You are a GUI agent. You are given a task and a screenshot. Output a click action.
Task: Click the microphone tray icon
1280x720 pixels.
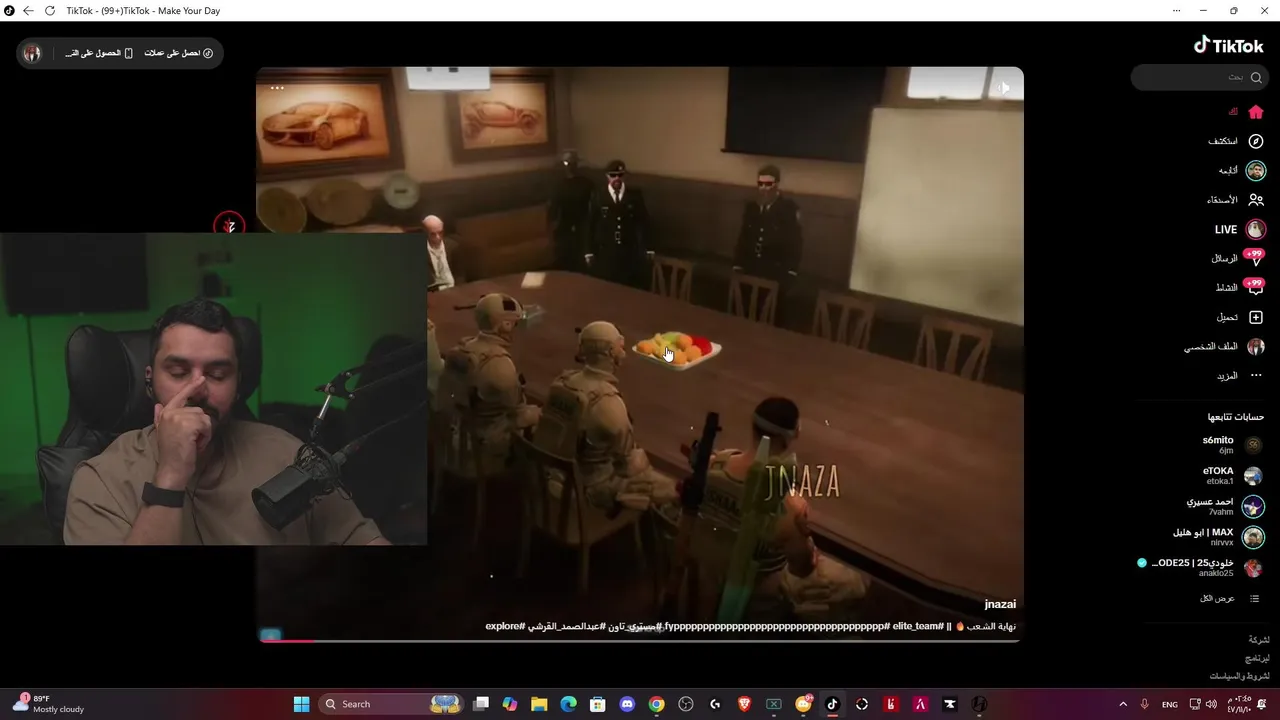pos(1144,704)
